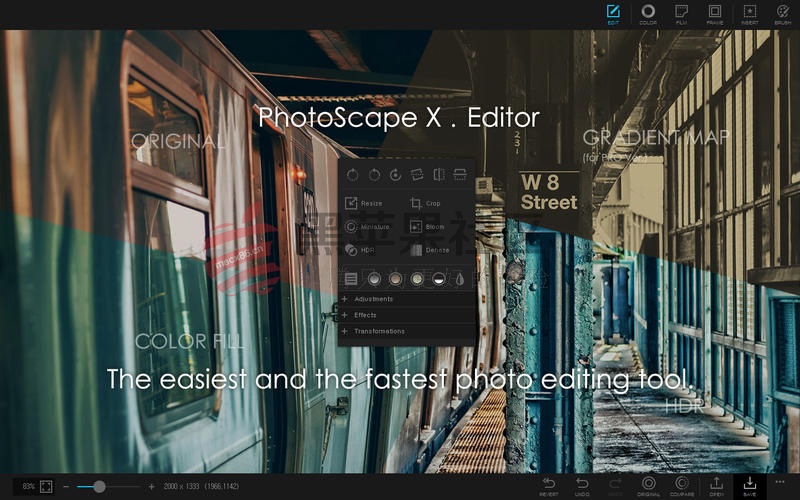
Task: Click the 83% zoom percentage
Action: [28, 487]
